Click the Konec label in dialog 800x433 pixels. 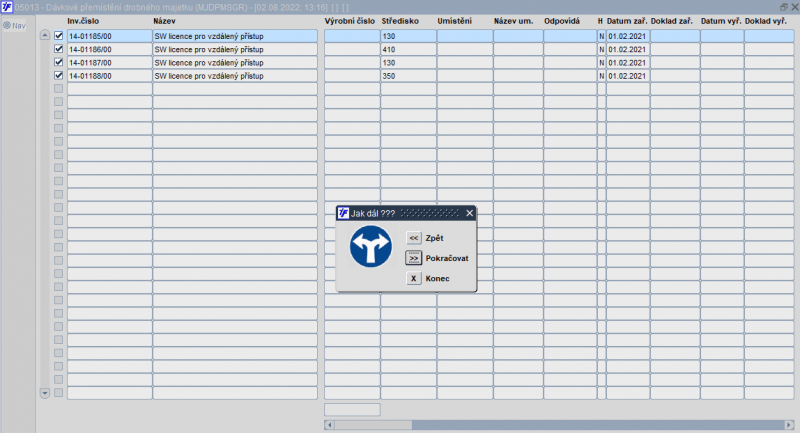(437, 278)
